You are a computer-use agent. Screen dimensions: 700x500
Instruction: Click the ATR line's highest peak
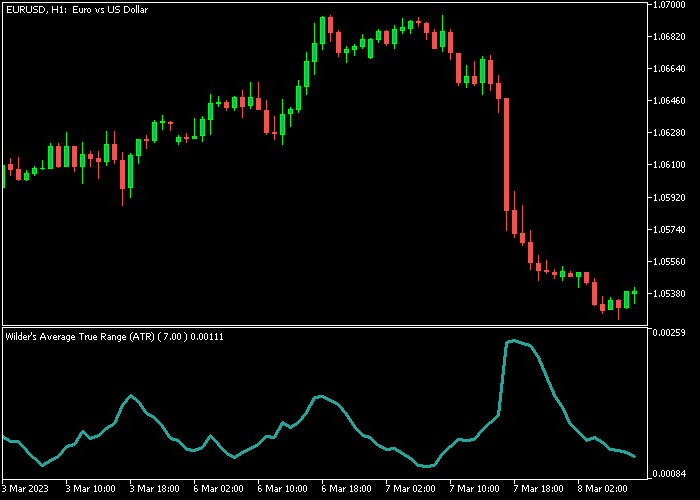click(x=513, y=341)
